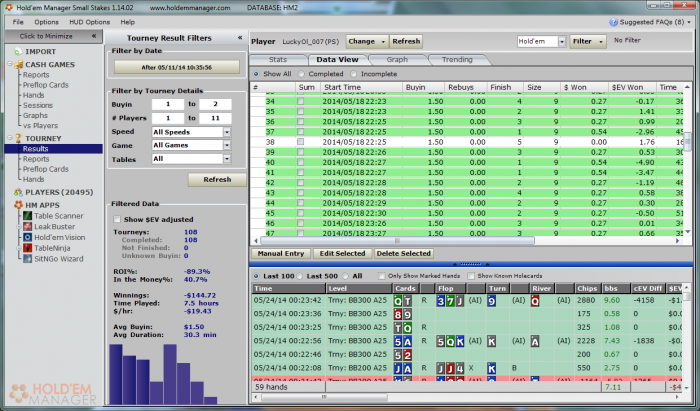Click the Manual Entry button
Screen dimensions: 700x411
[282, 254]
